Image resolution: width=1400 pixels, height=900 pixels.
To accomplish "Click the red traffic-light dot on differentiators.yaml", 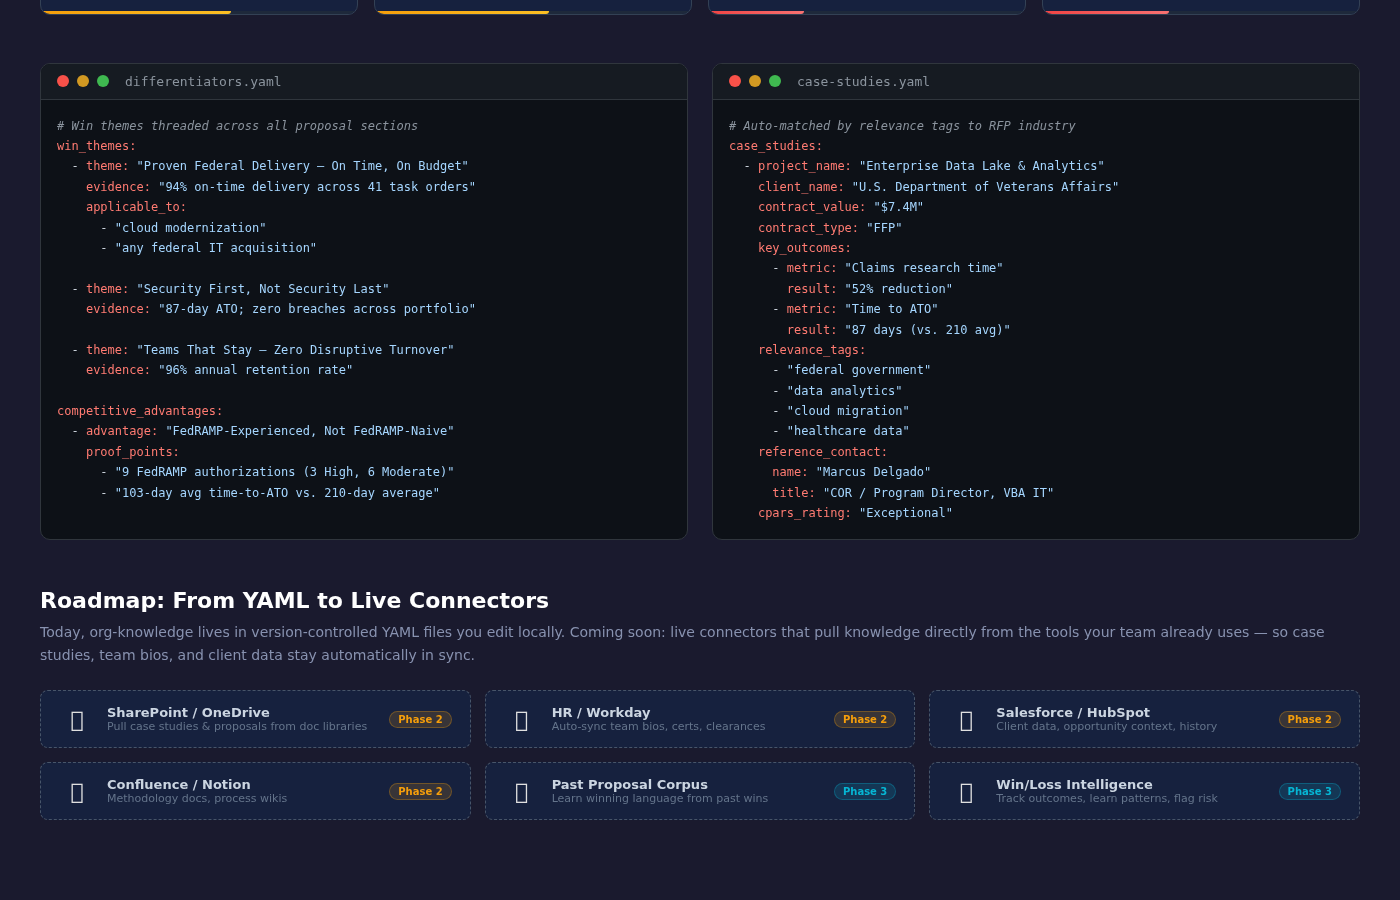I will click(62, 81).
